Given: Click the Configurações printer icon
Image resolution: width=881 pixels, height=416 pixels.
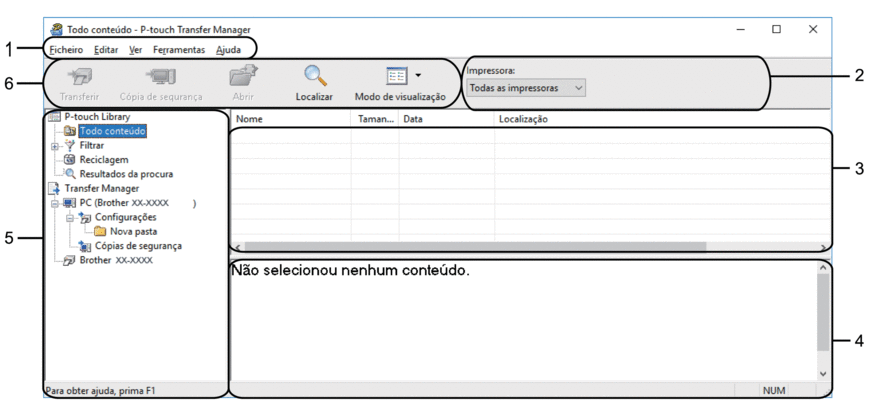Looking at the screenshot, I should (86, 218).
